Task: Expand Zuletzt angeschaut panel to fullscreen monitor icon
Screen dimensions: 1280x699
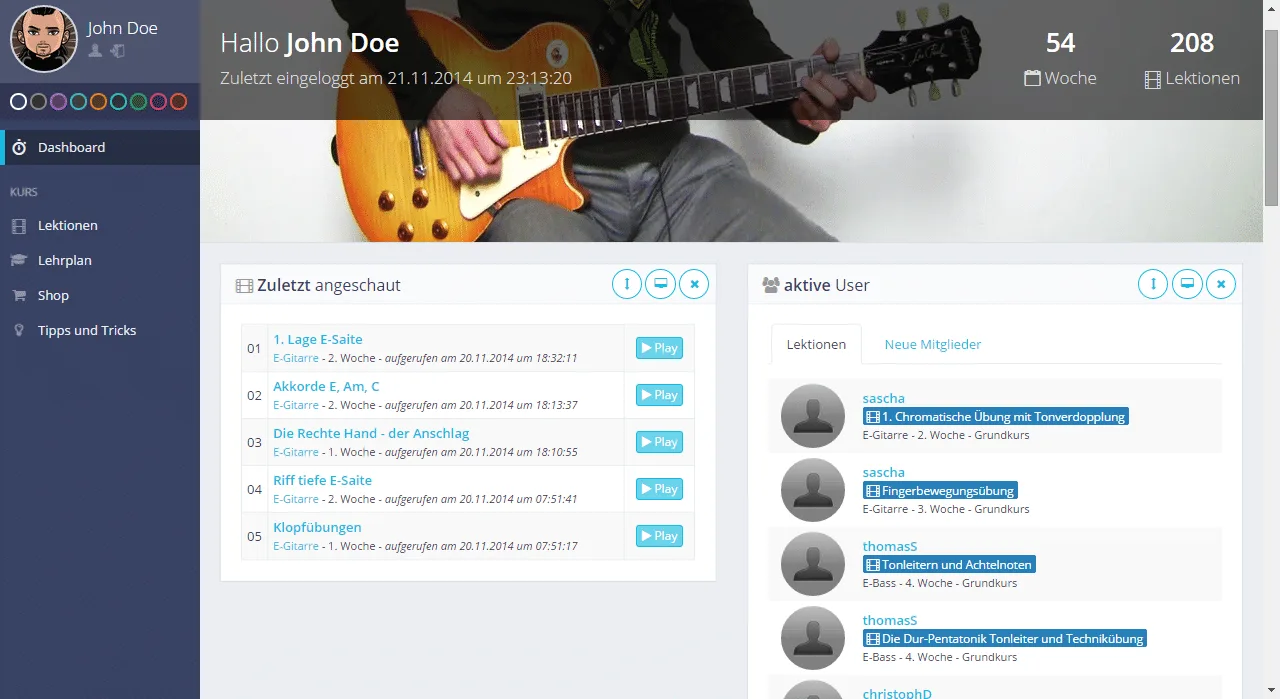Action: pos(660,284)
